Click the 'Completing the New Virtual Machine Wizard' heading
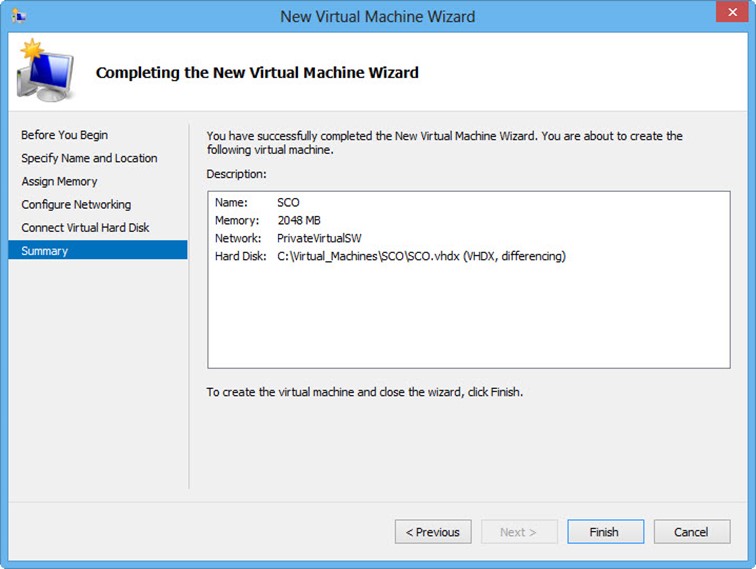Image resolution: width=756 pixels, height=569 pixels. (257, 73)
